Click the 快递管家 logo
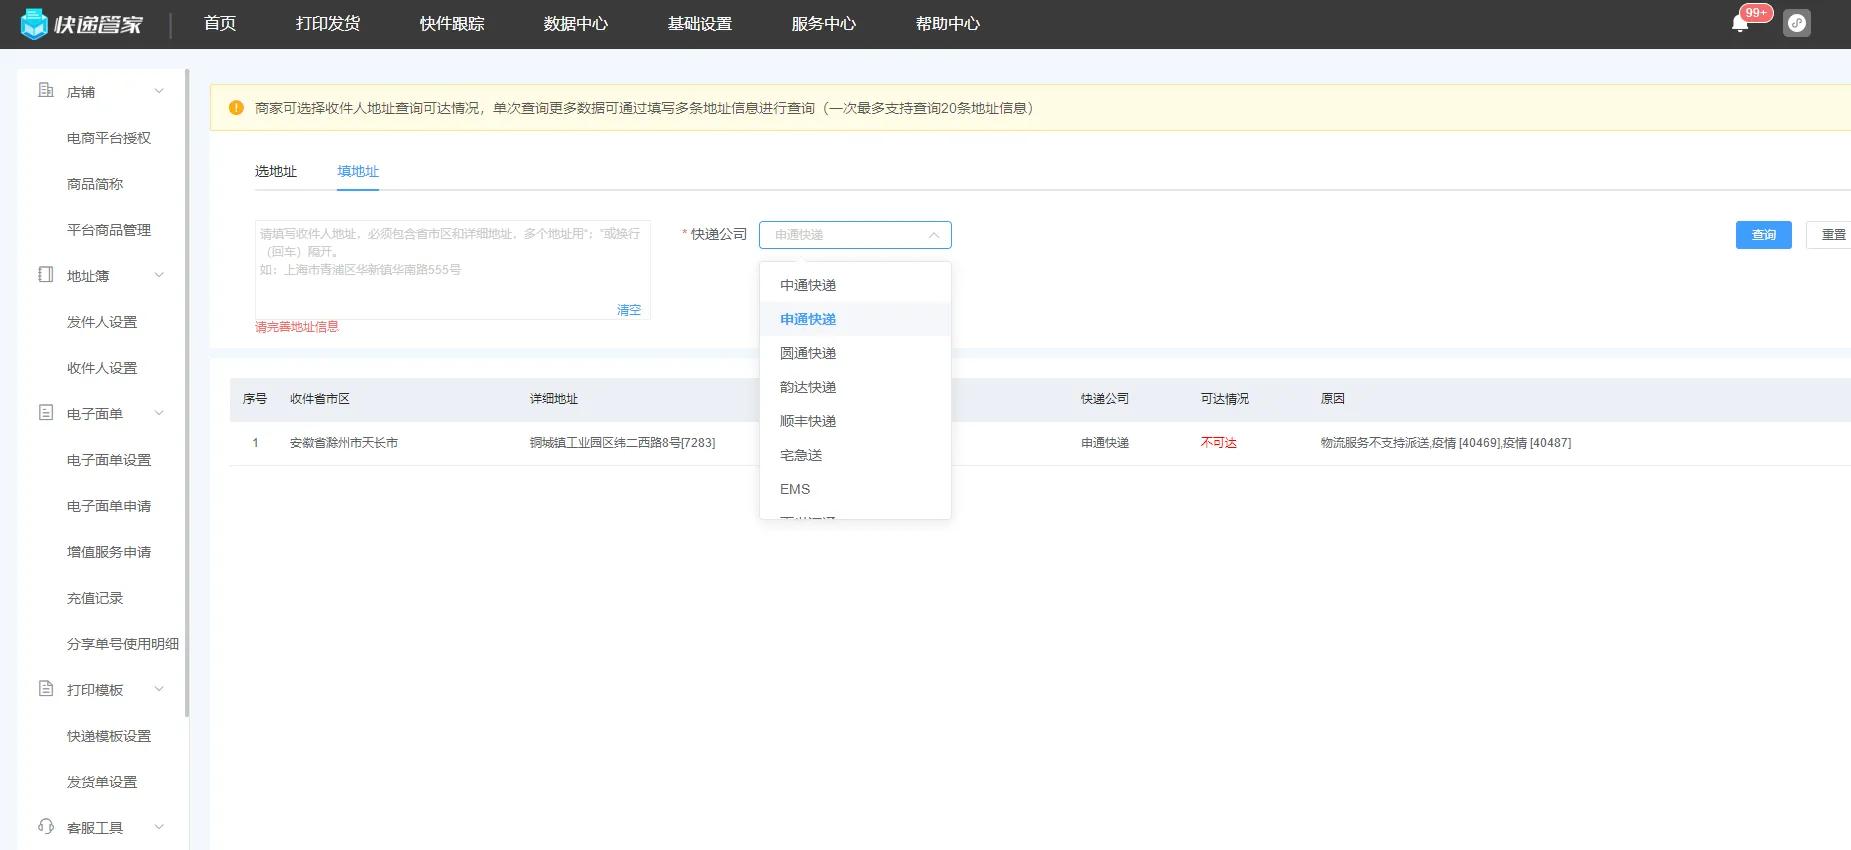Screen dimensions: 1851x850 (x=82, y=24)
